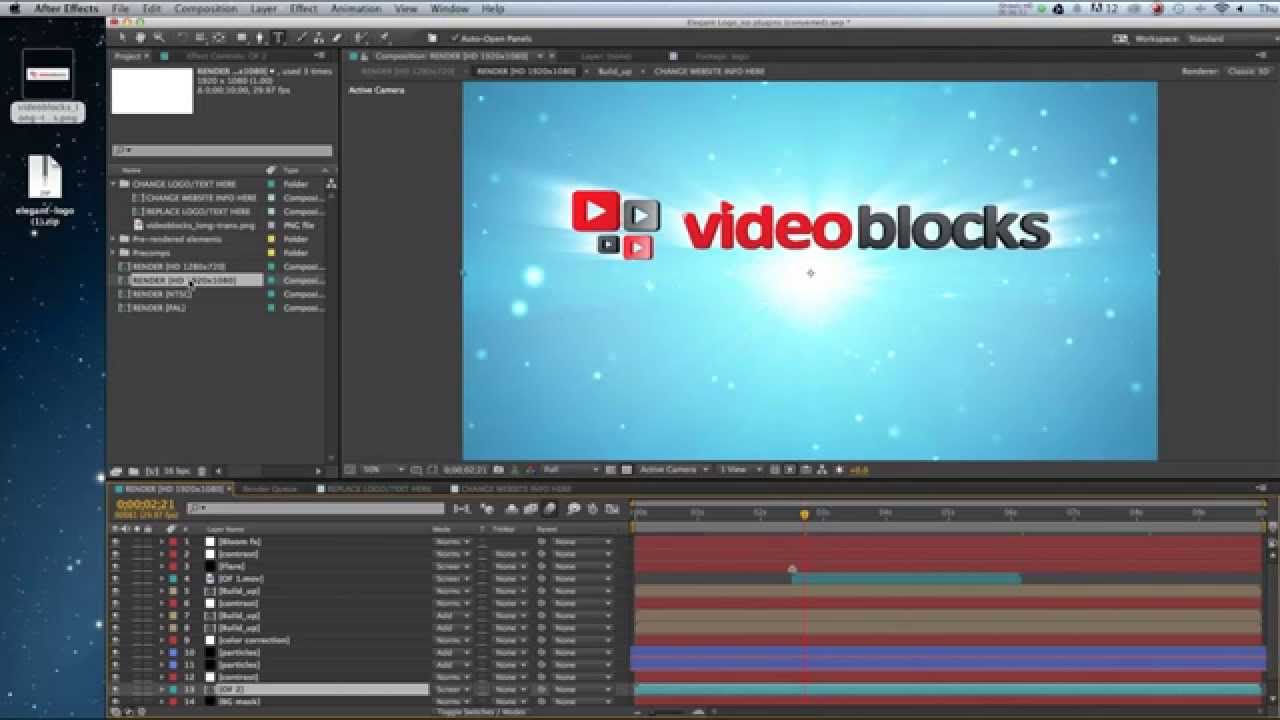Toggle frame blending icon in timeline header

tap(531, 508)
